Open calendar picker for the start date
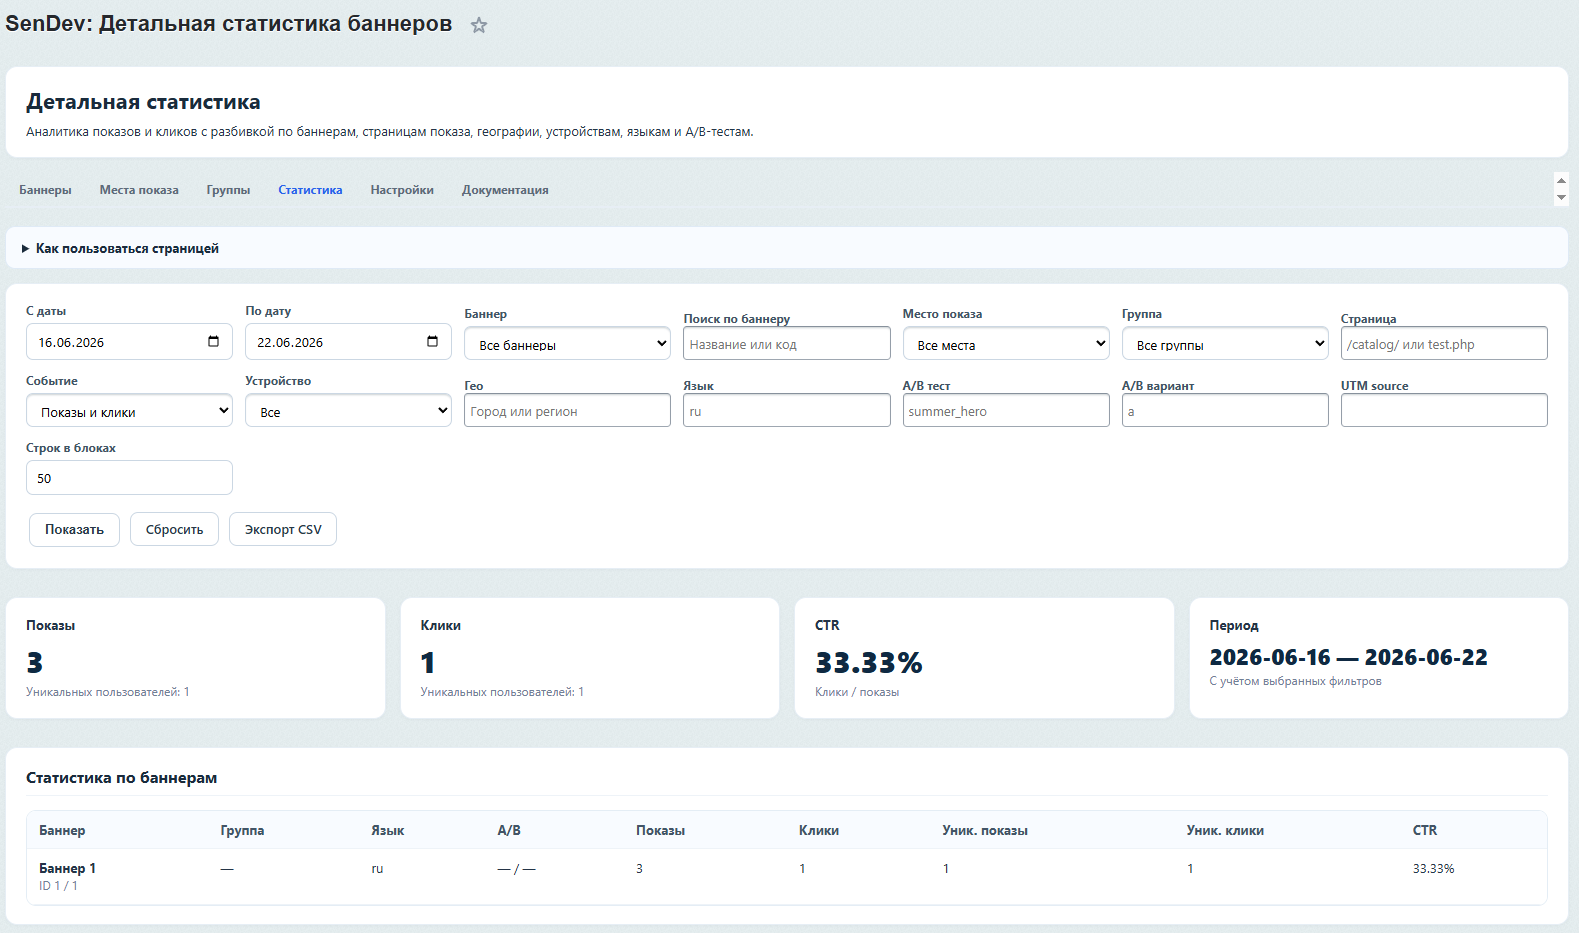The height and width of the screenshot is (933, 1579). (213, 342)
